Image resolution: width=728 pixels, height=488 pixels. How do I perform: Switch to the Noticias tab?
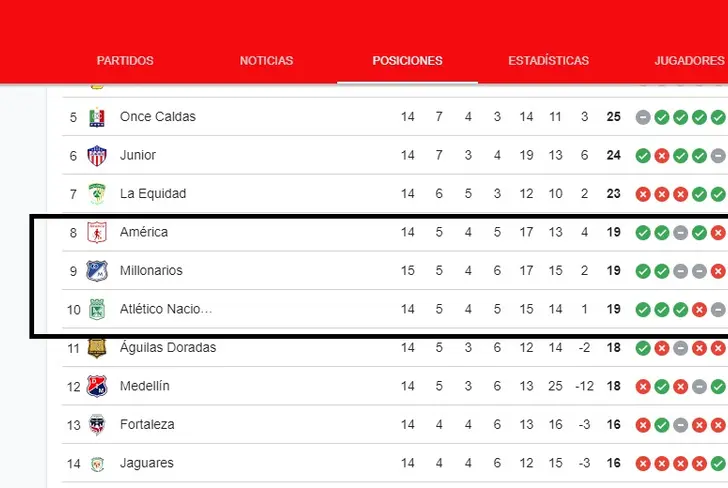click(266, 61)
